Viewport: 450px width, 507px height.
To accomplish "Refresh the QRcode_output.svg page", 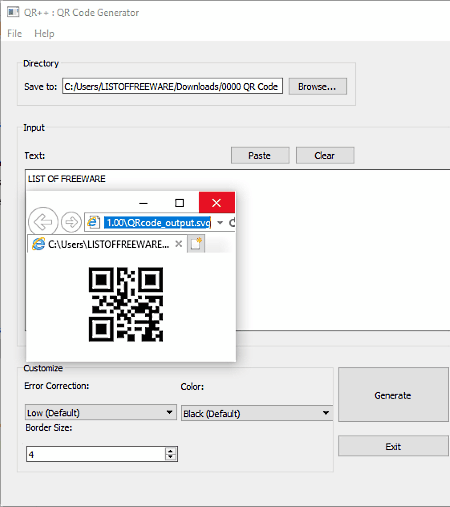I will point(232,222).
